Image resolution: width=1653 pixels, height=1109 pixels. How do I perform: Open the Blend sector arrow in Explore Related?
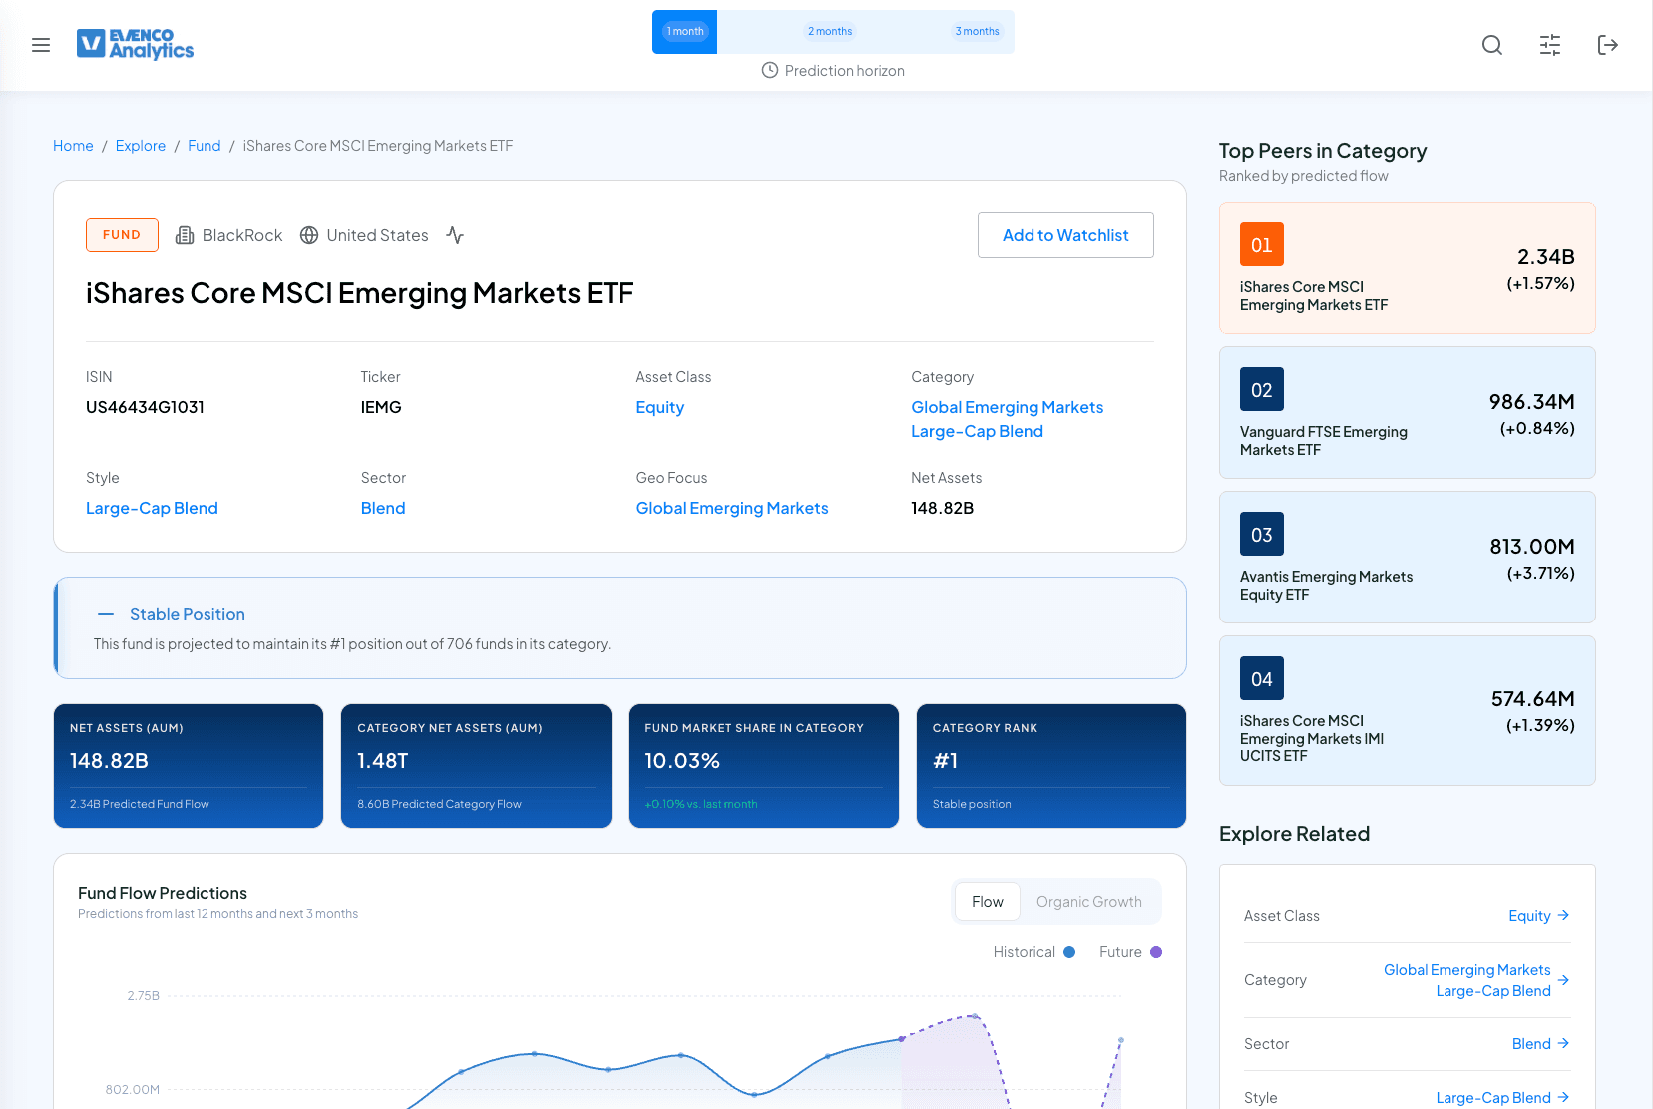click(x=1563, y=1044)
